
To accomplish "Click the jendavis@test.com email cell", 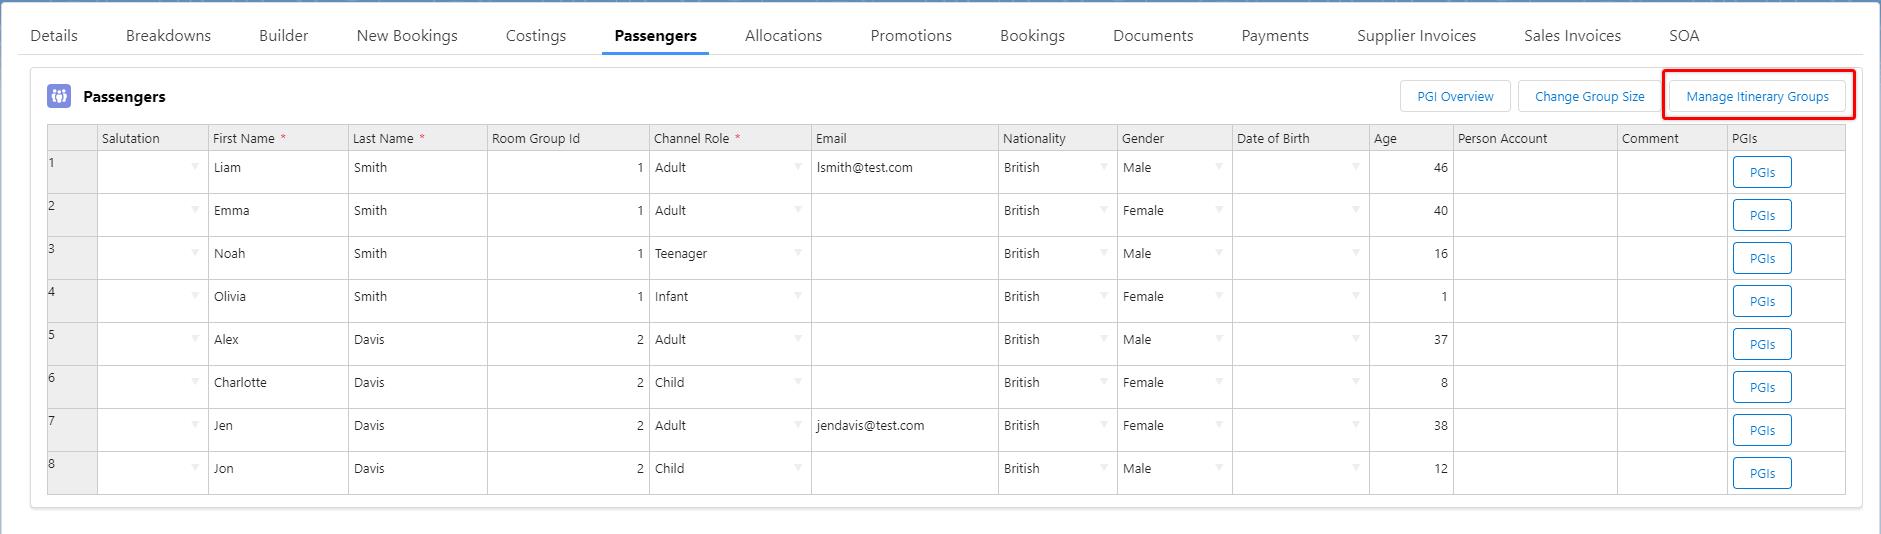I will coord(905,430).
